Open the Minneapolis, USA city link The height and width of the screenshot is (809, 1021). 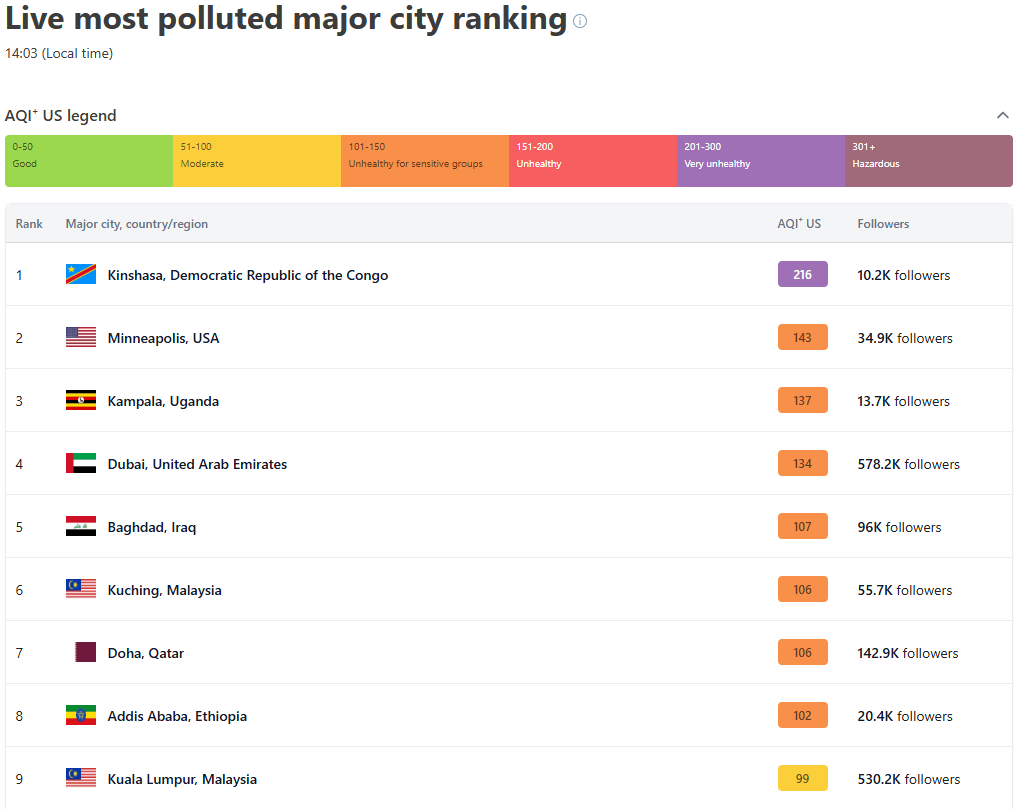163,338
